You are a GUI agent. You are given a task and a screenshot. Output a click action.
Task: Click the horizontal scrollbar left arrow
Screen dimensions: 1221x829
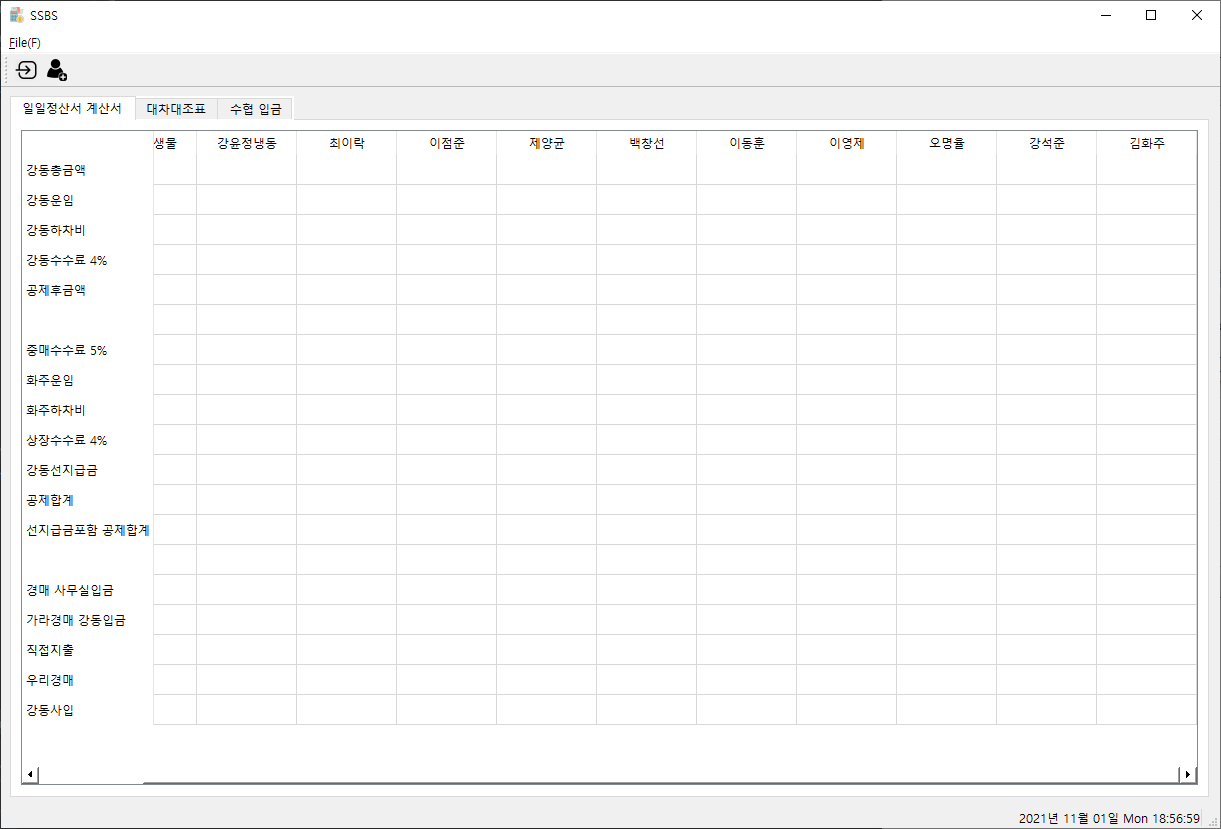(x=30, y=774)
